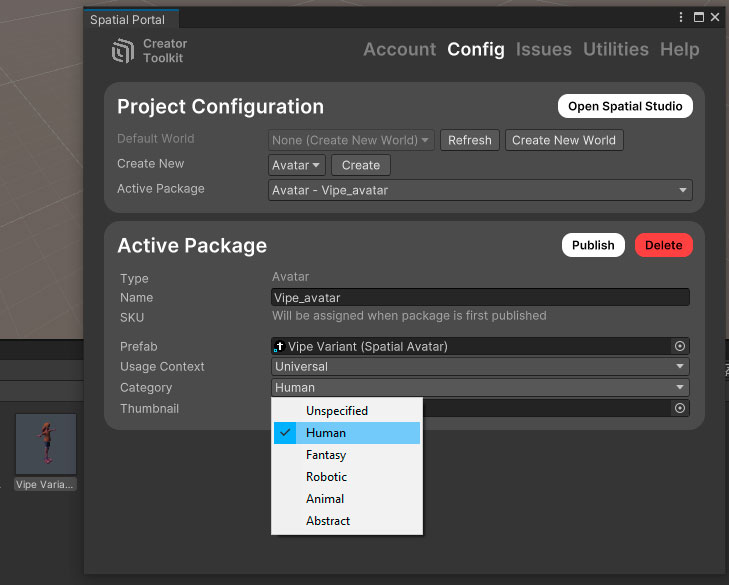Click into the Name field Vipe_avatar
This screenshot has height=585, width=729.
click(480, 297)
